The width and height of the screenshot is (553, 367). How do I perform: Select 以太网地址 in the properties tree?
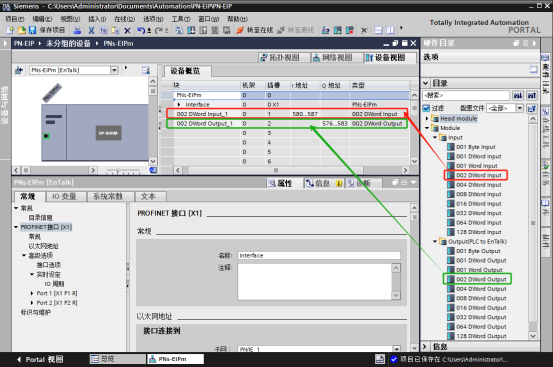click(44, 246)
